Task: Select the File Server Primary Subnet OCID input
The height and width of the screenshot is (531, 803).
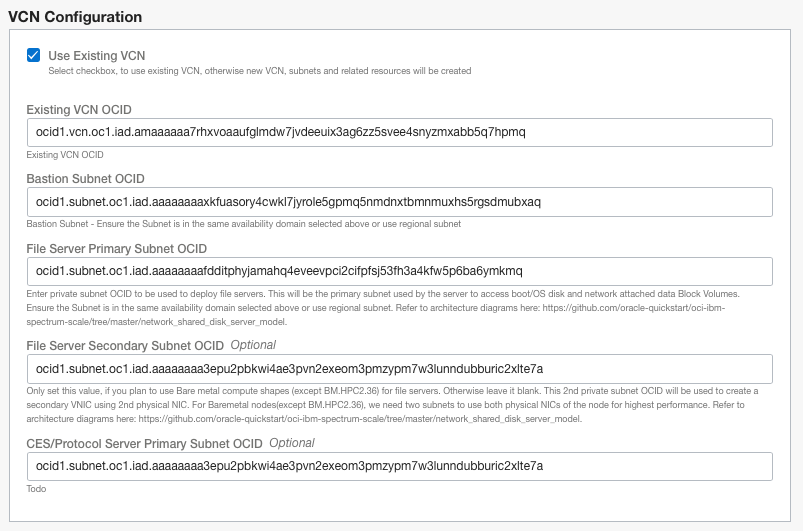Action: point(400,272)
